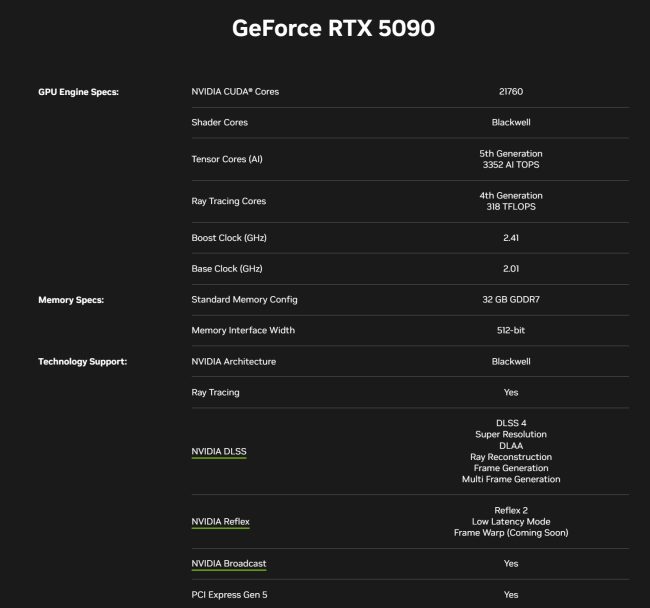Open the NVIDIA DLSS link
The height and width of the screenshot is (608, 650).
(219, 451)
